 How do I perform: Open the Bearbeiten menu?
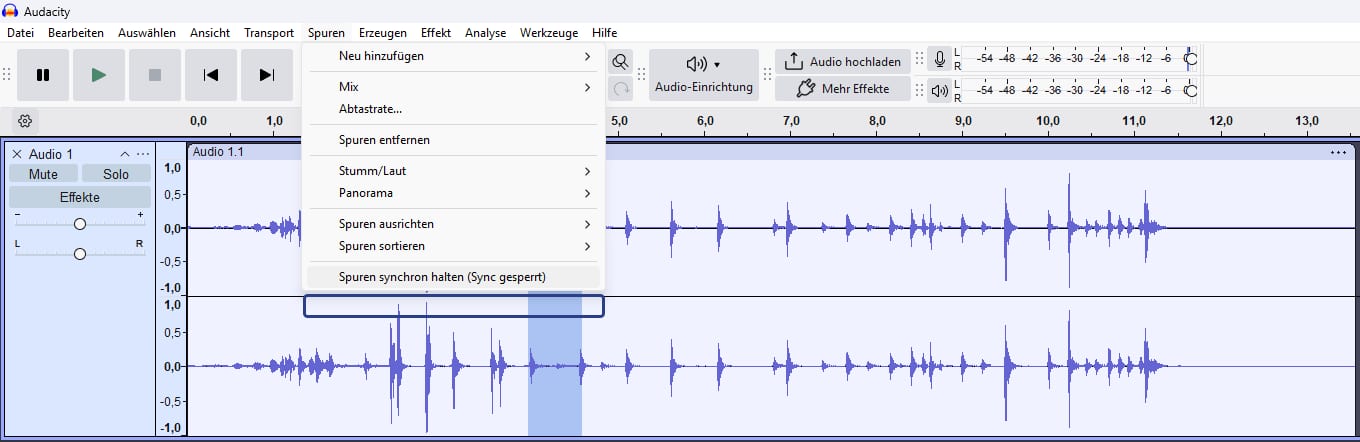coord(76,33)
